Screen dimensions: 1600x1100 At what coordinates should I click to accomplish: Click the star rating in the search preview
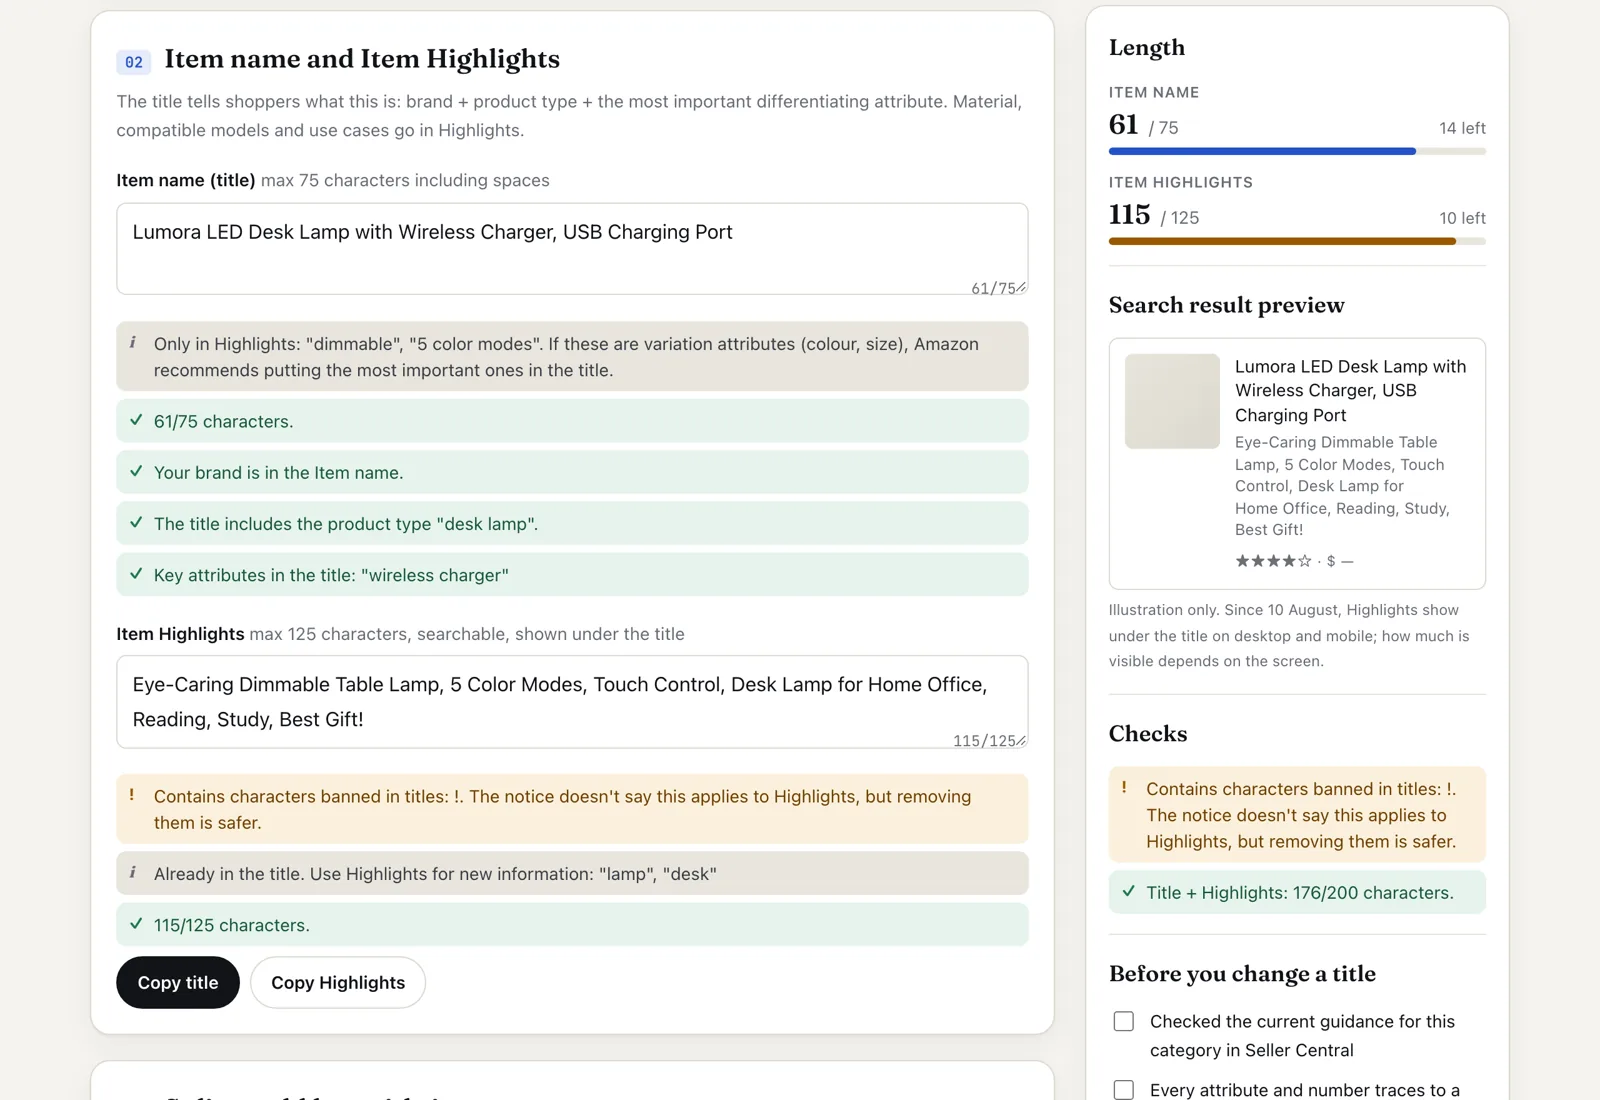(1273, 561)
